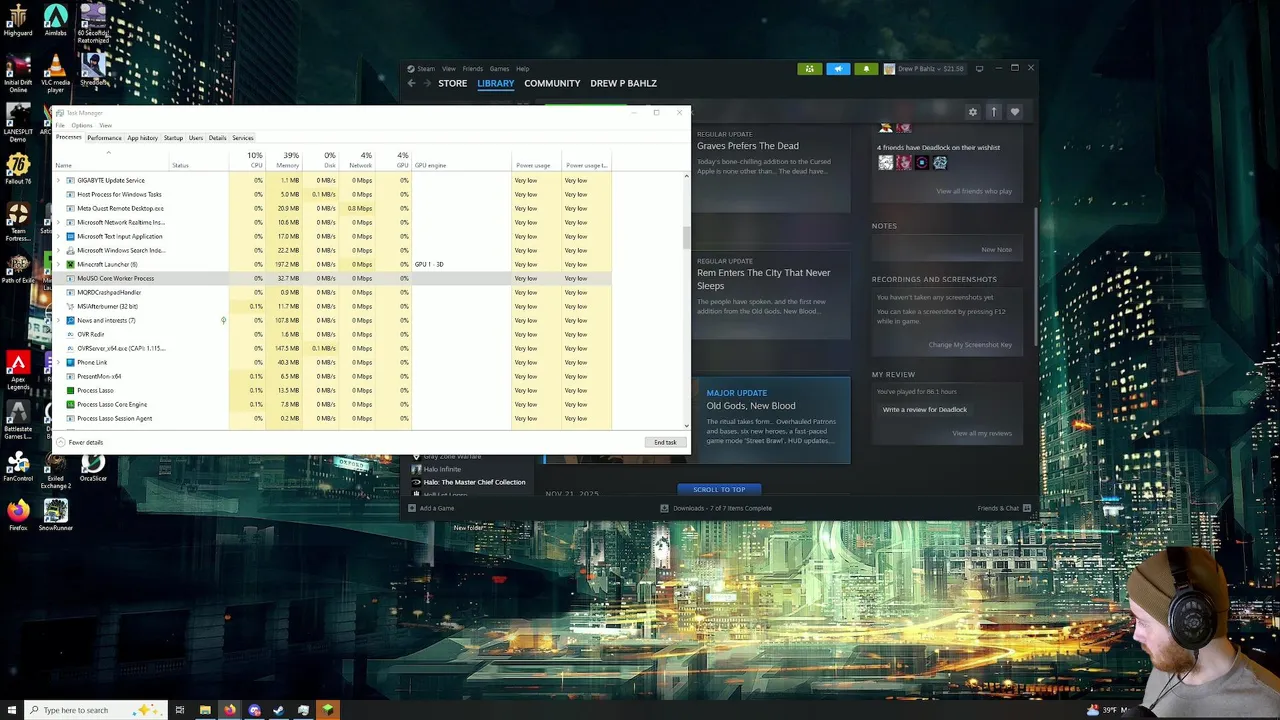Switch to Performance tab

104,138
